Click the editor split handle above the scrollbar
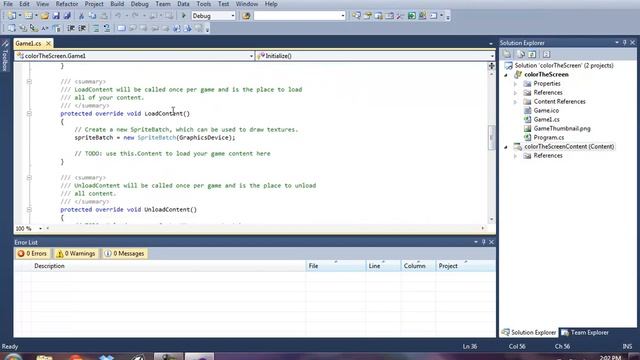The image size is (640, 360). click(x=491, y=66)
